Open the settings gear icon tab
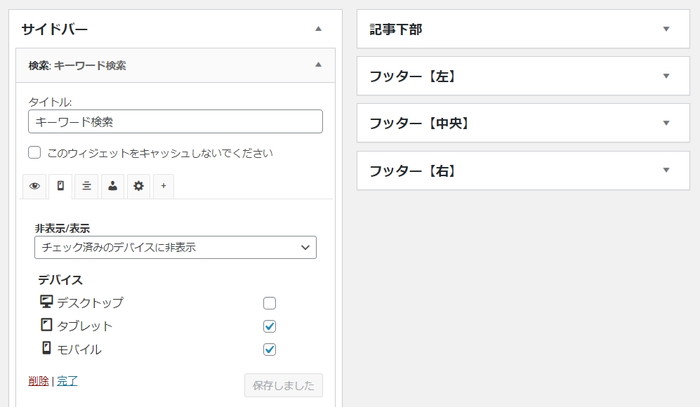Image resolution: width=700 pixels, height=407 pixels. coord(138,186)
